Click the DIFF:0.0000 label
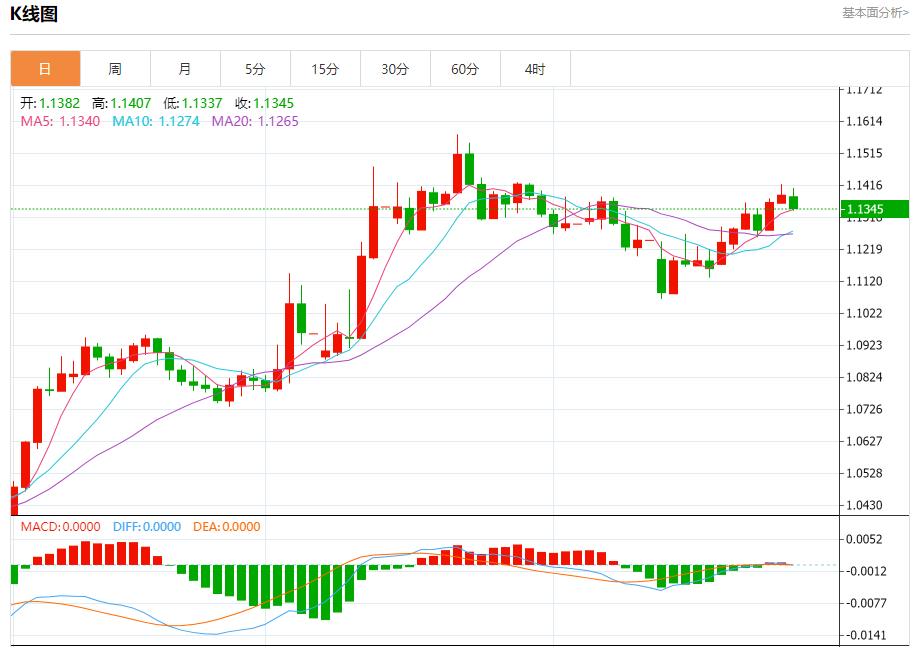Screen dimensions: 914x647 [x=147, y=527]
